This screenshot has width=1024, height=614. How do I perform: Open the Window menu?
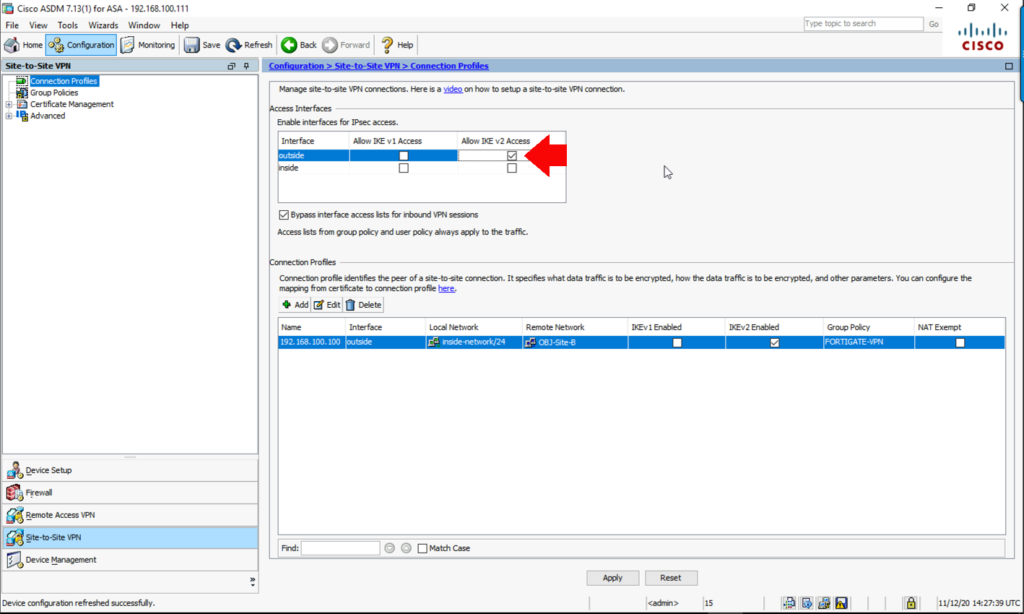pos(144,25)
